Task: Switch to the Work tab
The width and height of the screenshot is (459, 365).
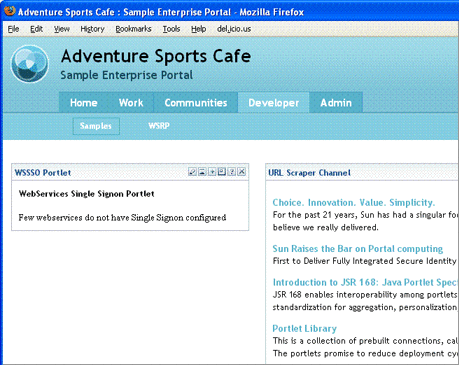Action: click(x=131, y=103)
